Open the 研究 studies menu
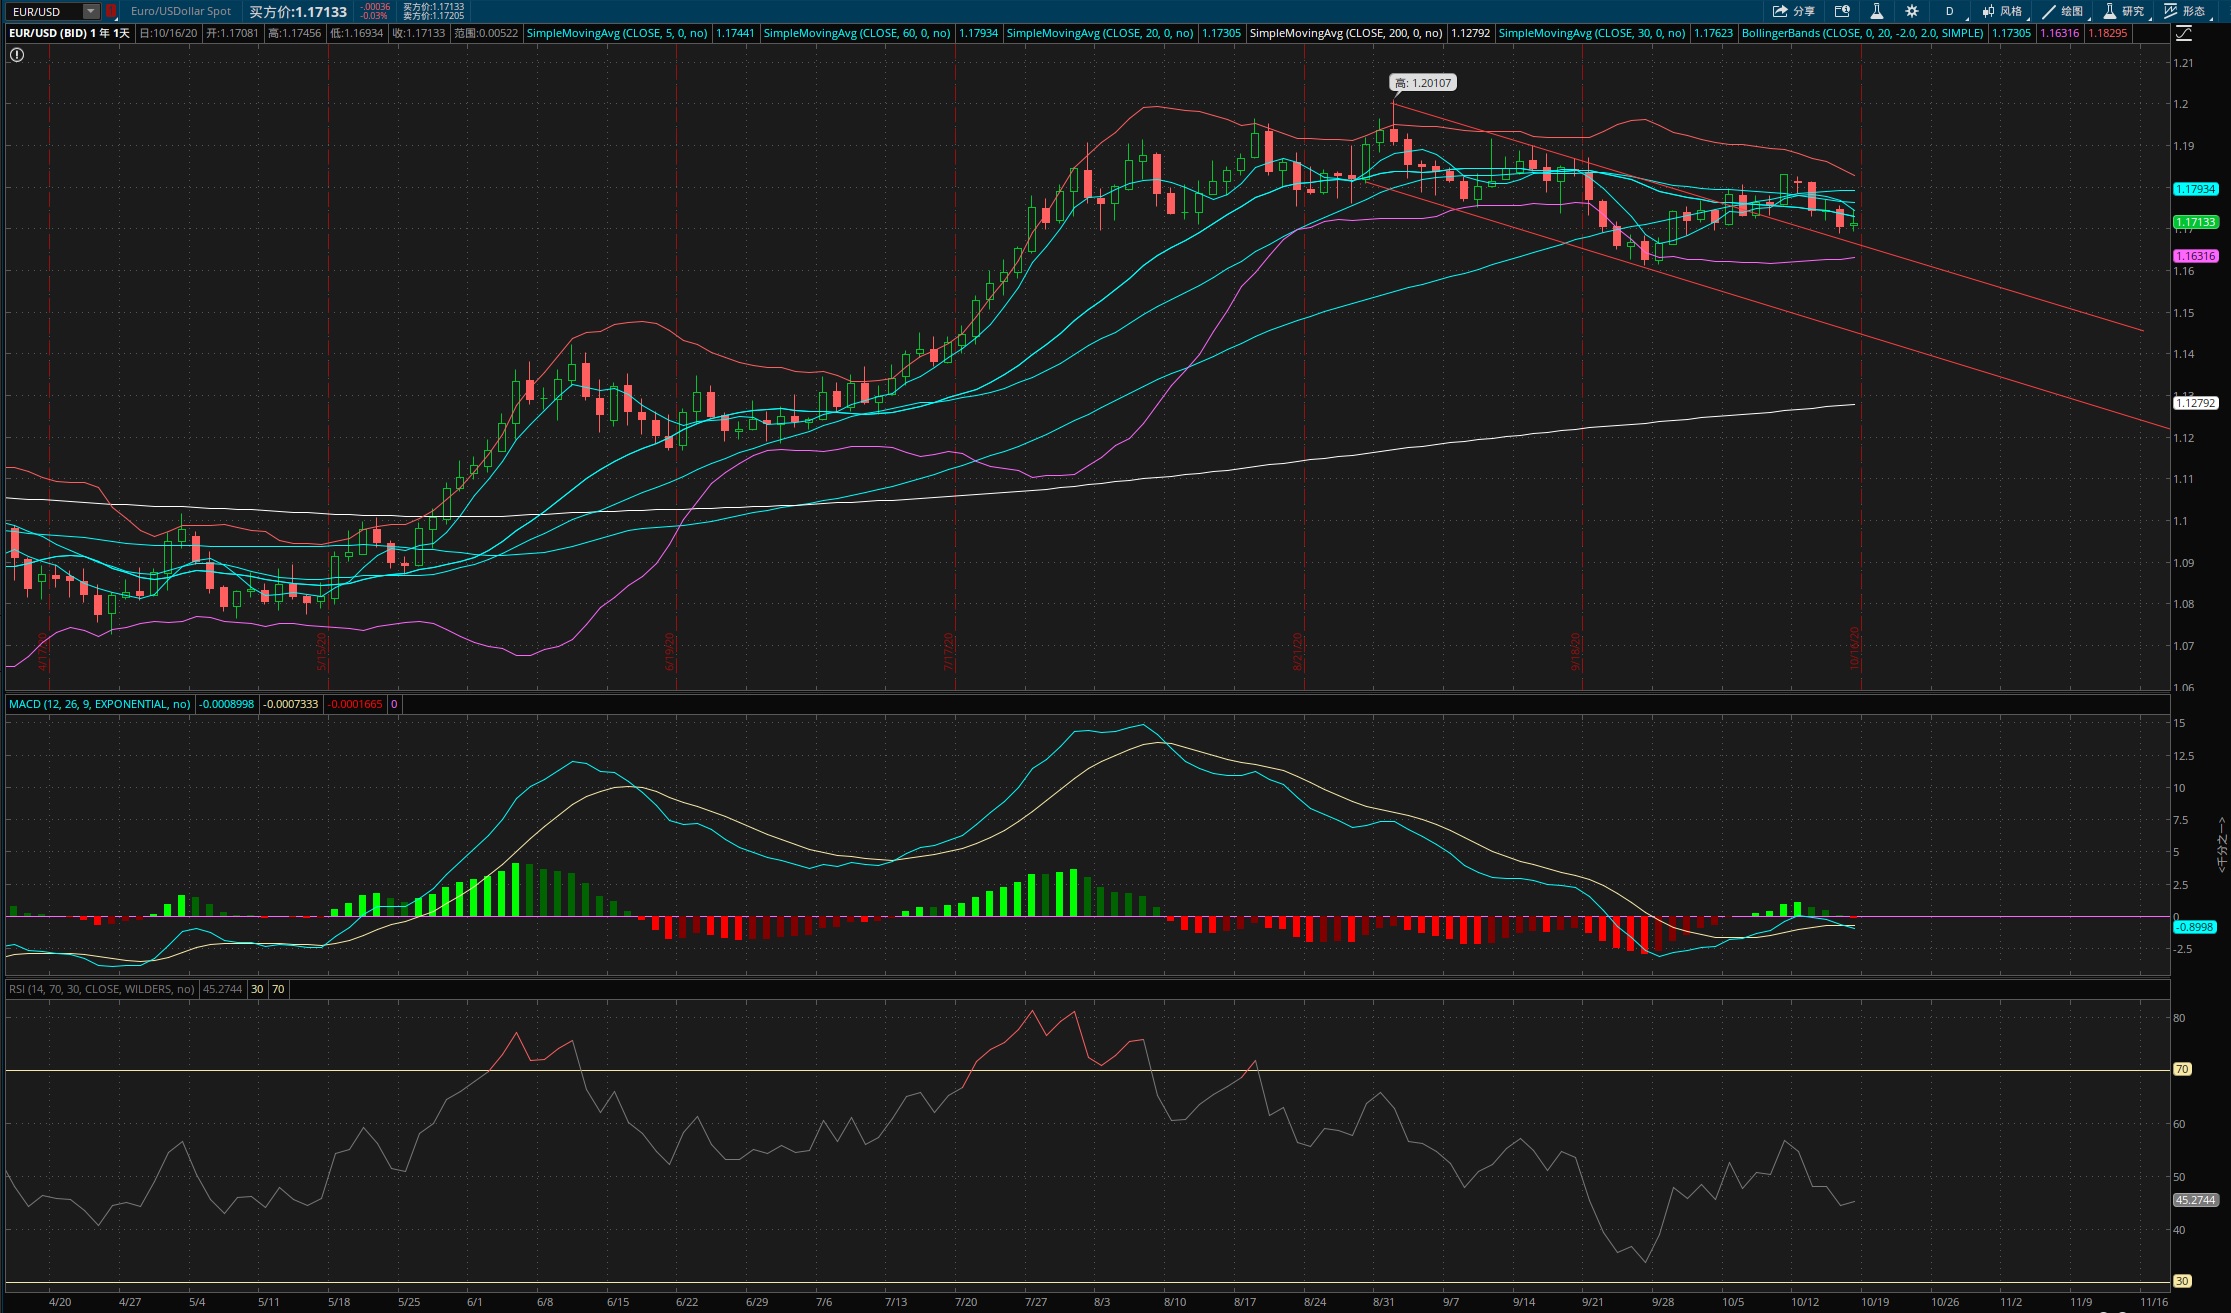This screenshot has width=2231, height=1313. (x=2125, y=11)
